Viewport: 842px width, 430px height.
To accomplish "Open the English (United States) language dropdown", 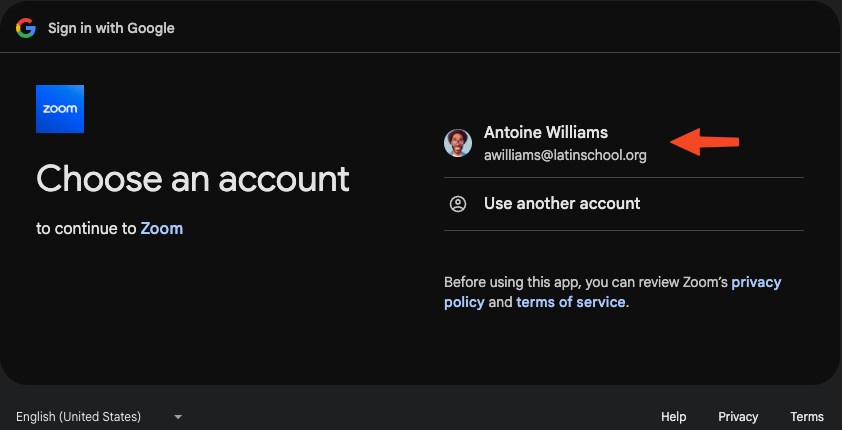I will pyautogui.click(x=99, y=417).
